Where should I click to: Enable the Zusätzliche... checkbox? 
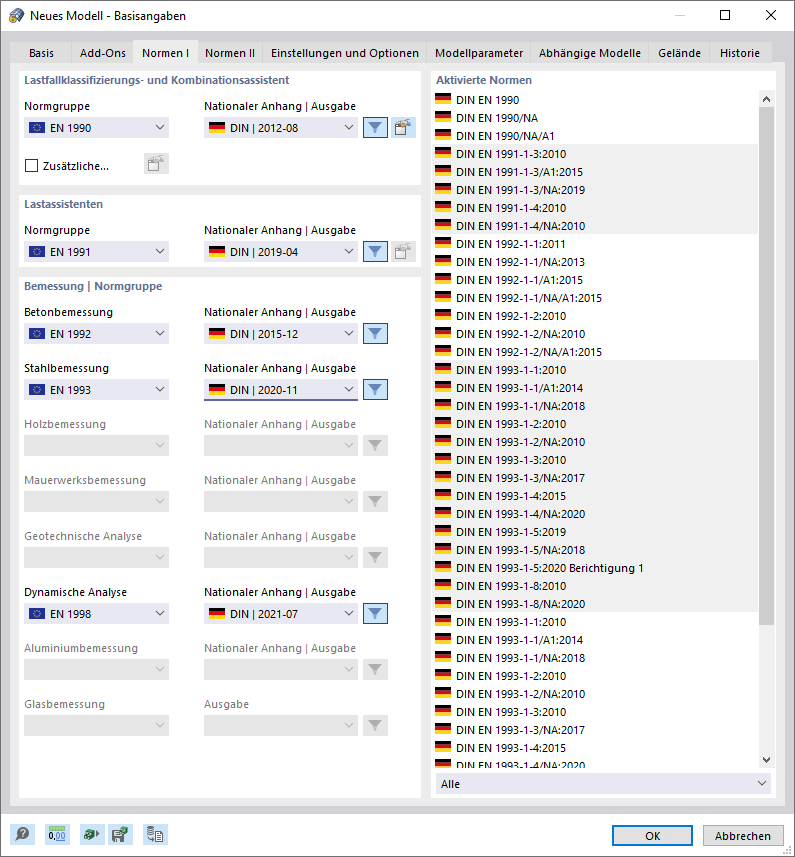click(32, 166)
